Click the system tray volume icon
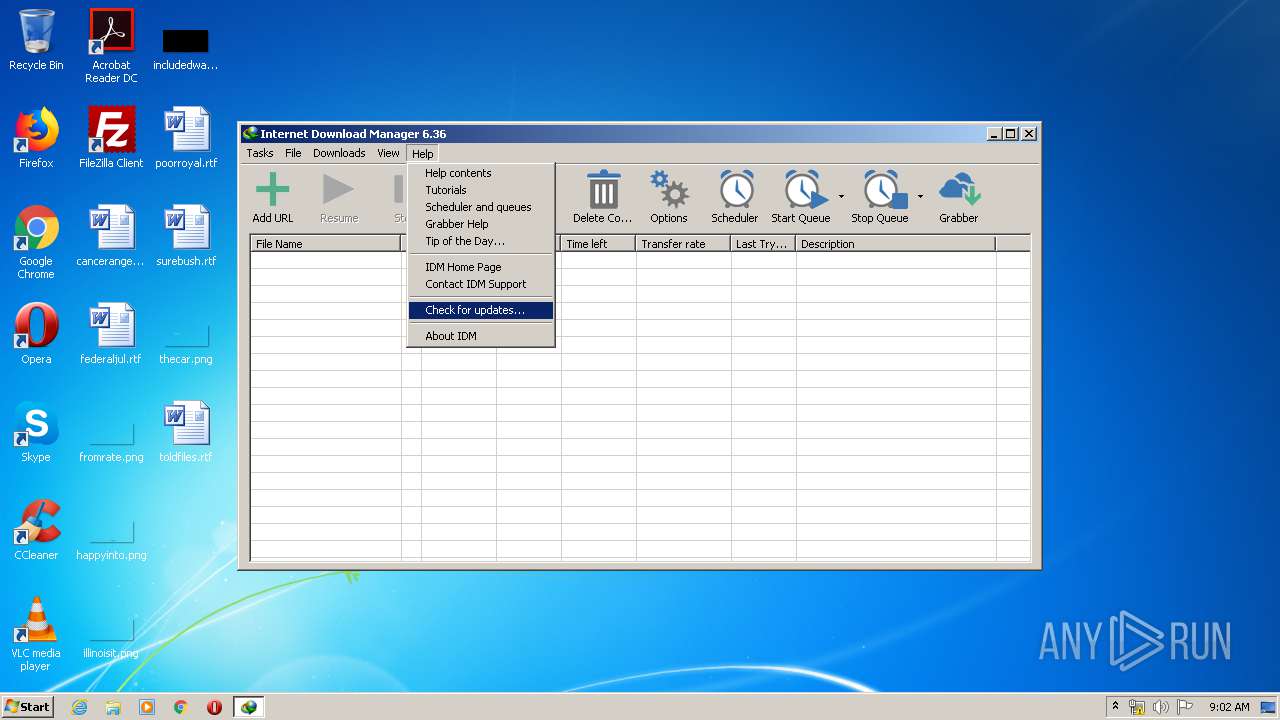Viewport: 1280px width, 720px height. (1162, 707)
